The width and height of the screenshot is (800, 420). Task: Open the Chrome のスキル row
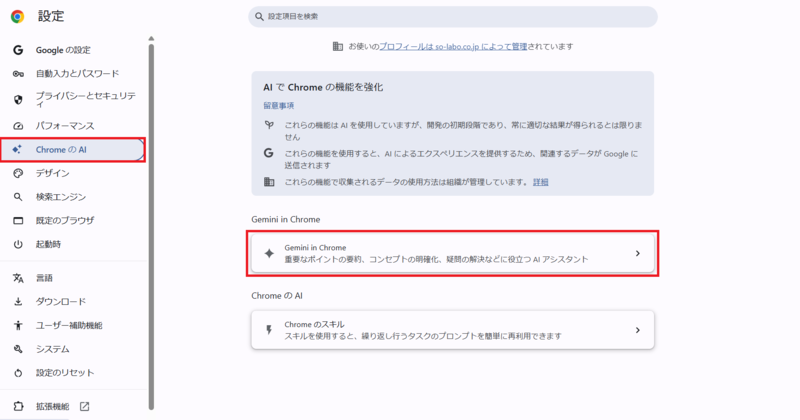point(453,330)
